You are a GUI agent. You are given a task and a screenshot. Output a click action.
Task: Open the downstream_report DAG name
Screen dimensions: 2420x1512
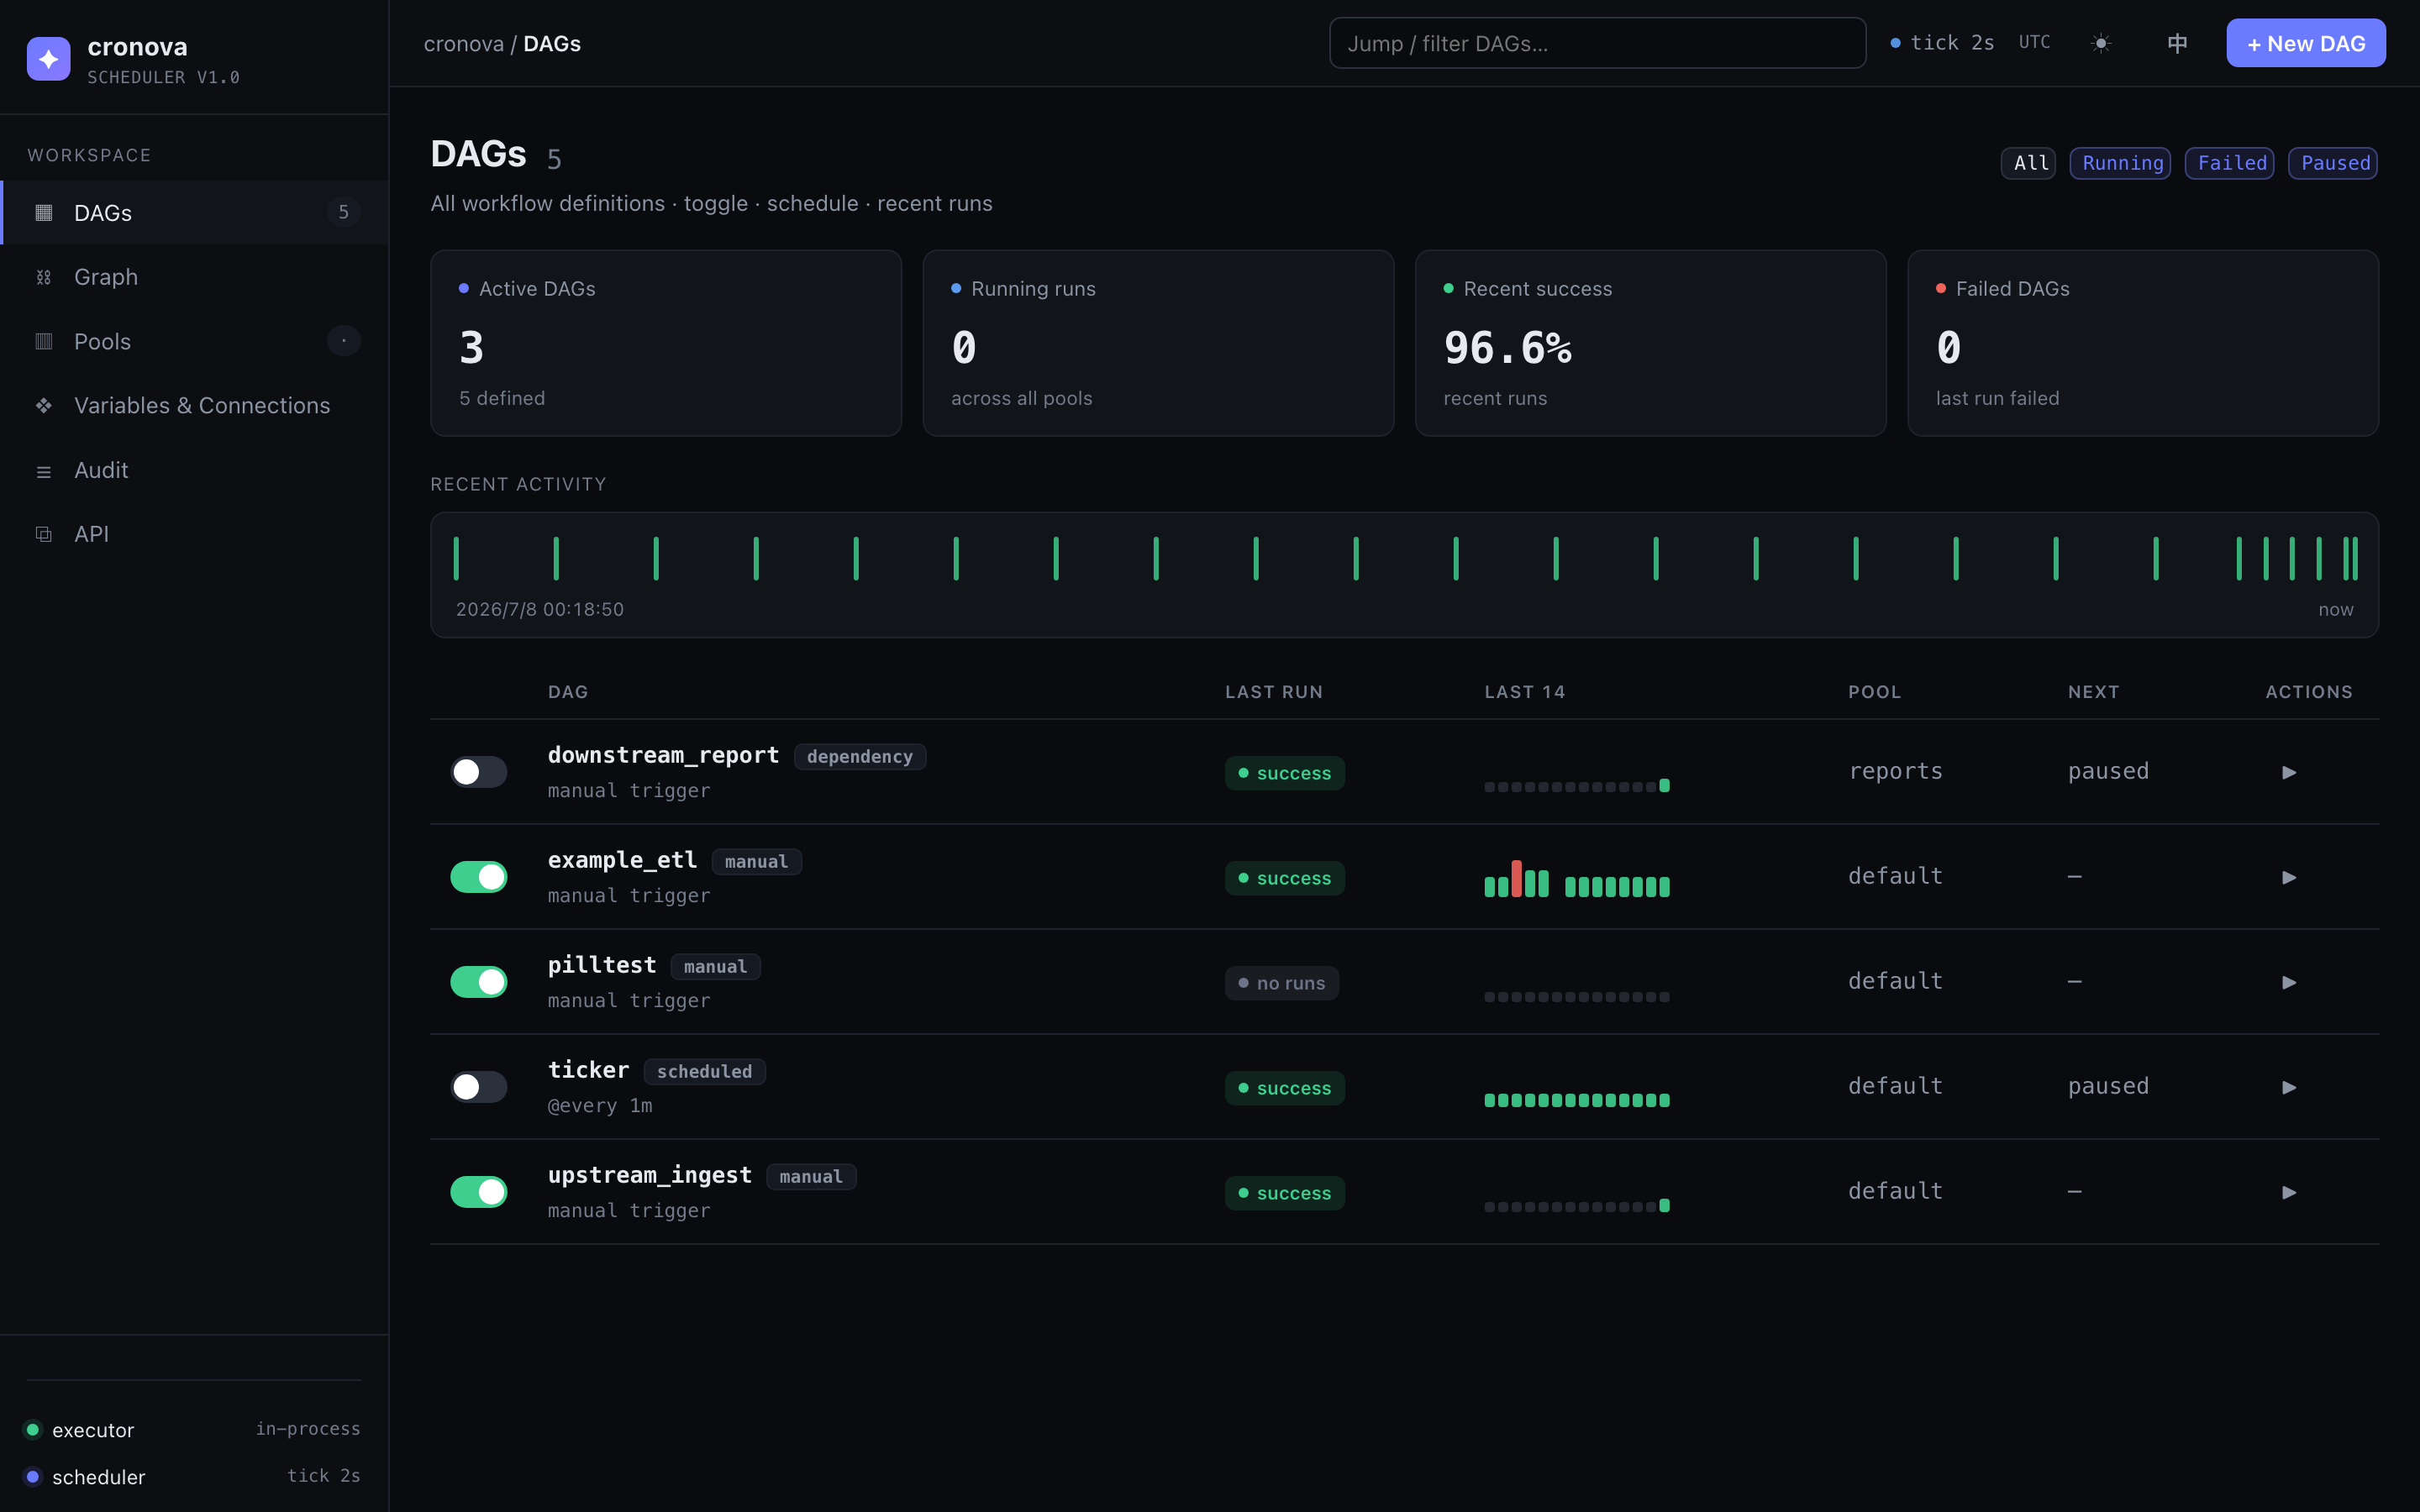click(663, 755)
